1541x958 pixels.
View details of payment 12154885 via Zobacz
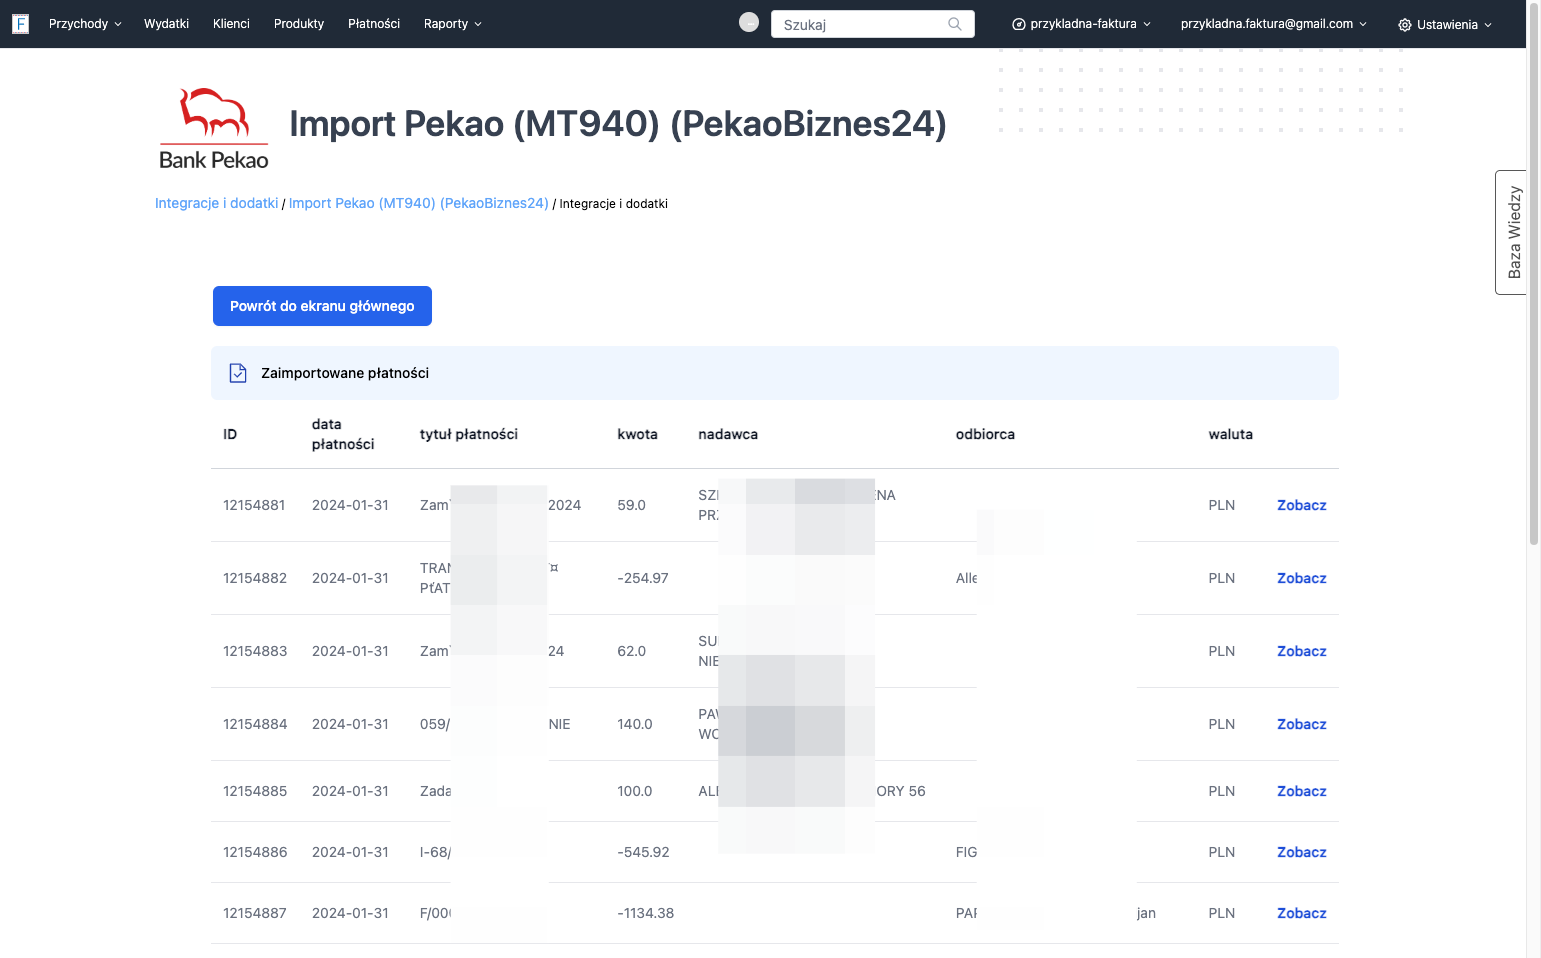(1302, 791)
